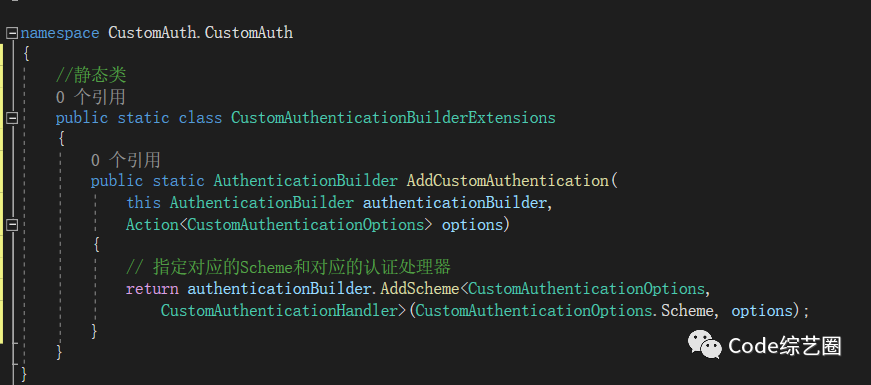Viewport: 871px width, 385px height.
Task: Click the comment about Scheme和对应的认证处理器
Action: point(288,268)
